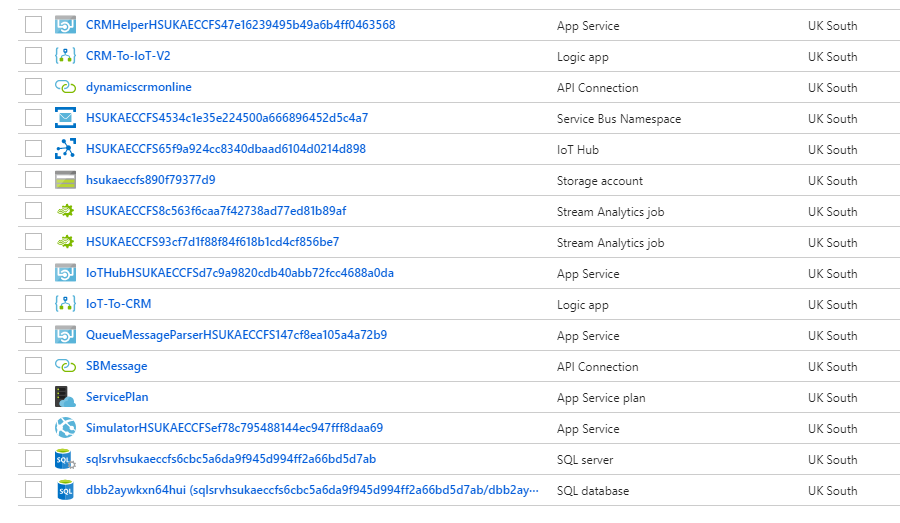The width and height of the screenshot is (900, 523).
Task: Tick the checkbox for CRMHelperHSUKAECCFS47e16239495b49a6b4ff0463568
Action: [33, 25]
